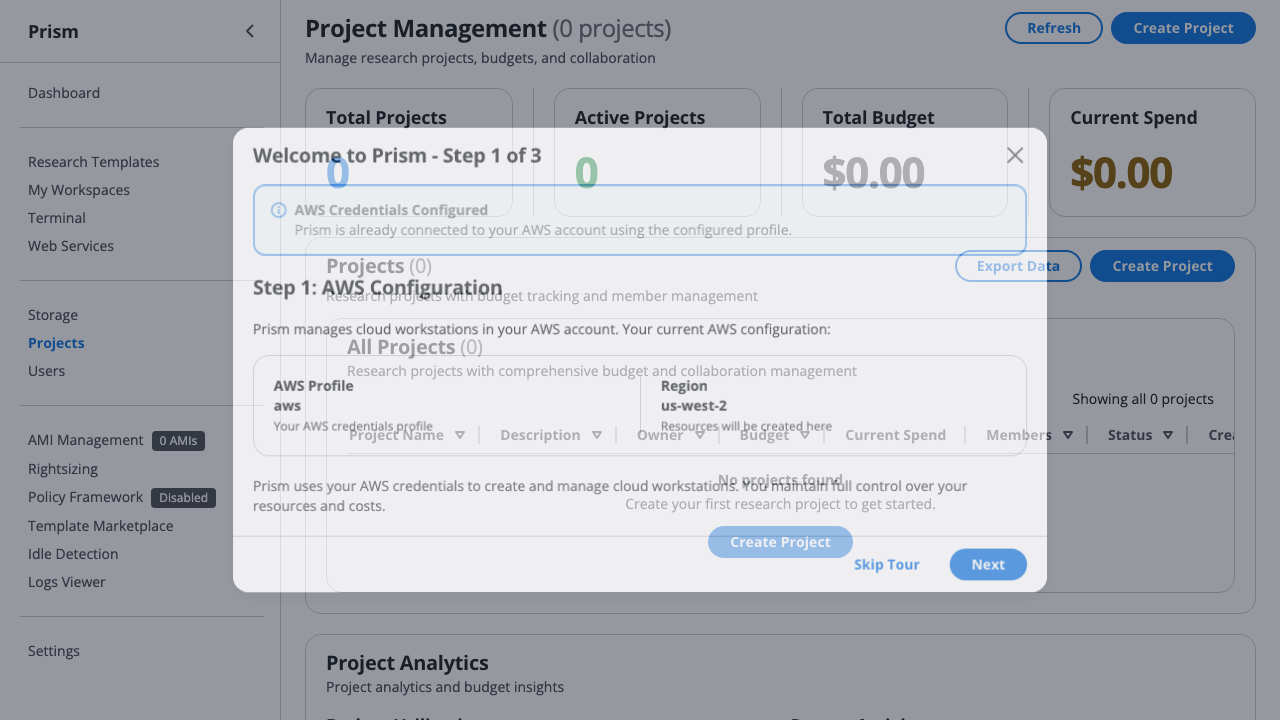This screenshot has height=720, width=1280.
Task: Open Logs Viewer
Action: [67, 582]
